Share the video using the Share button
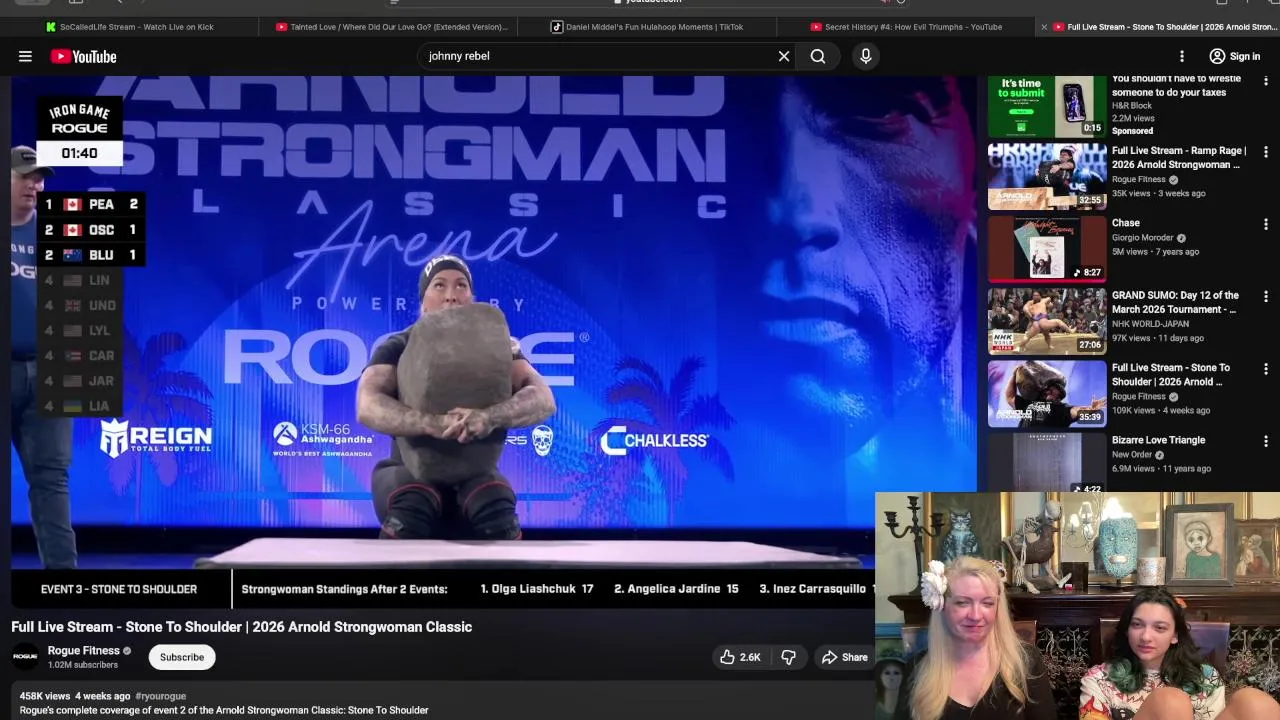Image resolution: width=1280 pixels, height=720 pixels. pyautogui.click(x=845, y=657)
